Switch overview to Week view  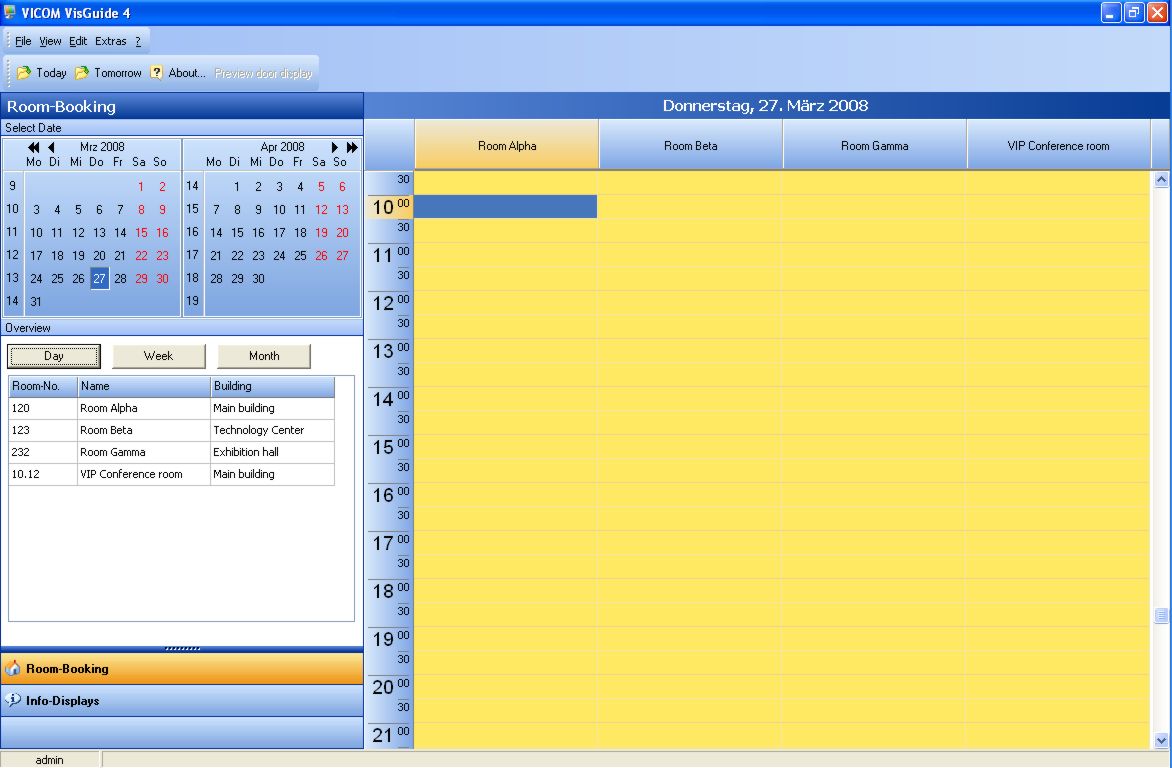(158, 356)
